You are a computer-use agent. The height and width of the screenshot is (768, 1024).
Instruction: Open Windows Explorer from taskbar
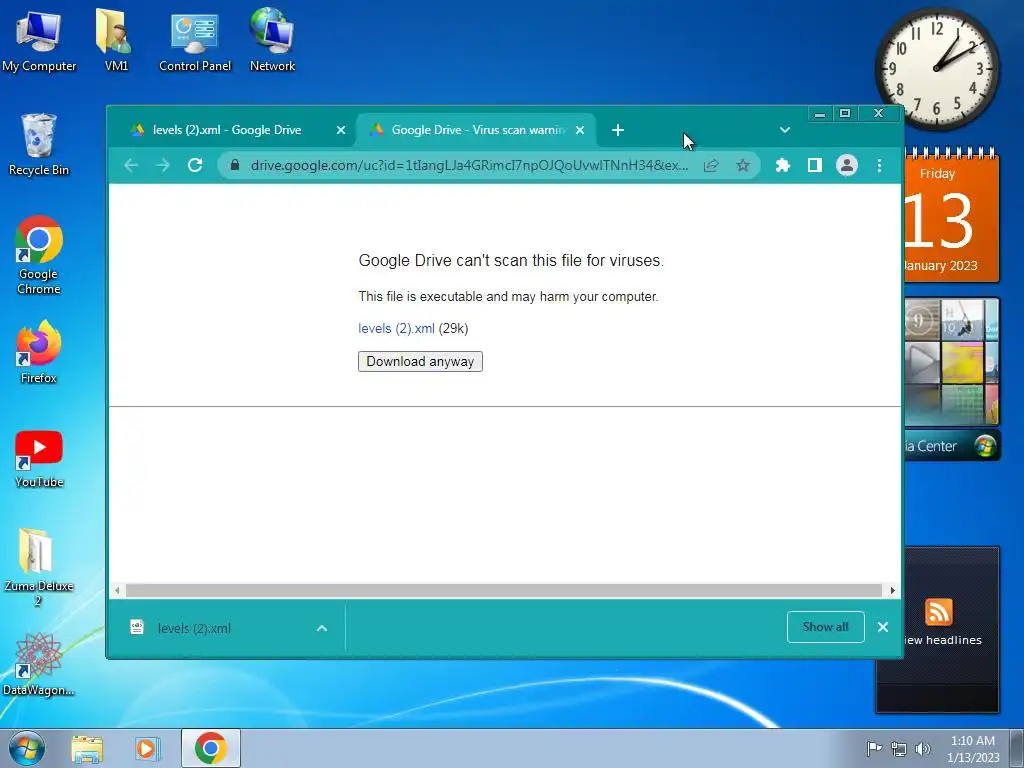pyautogui.click(x=87, y=748)
